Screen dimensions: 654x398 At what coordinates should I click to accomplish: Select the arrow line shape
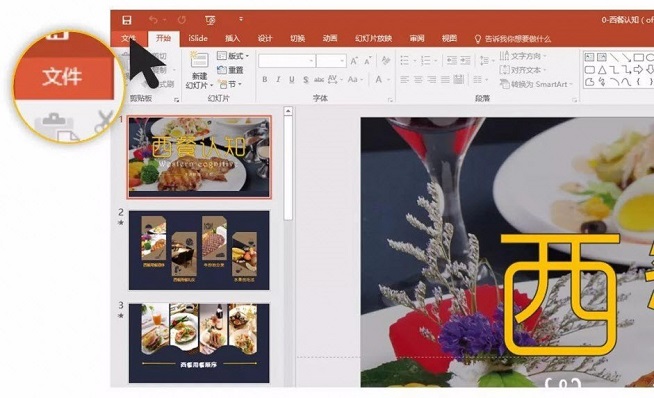(626, 57)
